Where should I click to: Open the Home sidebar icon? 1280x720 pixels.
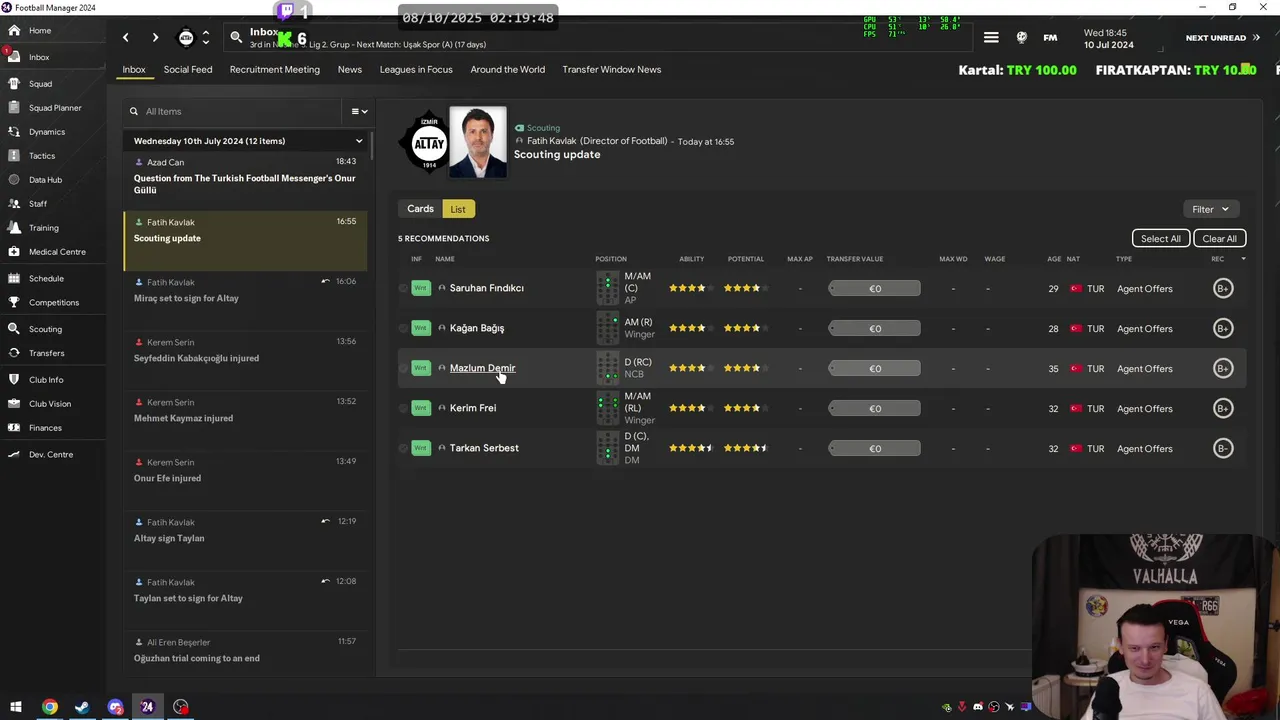[14, 31]
